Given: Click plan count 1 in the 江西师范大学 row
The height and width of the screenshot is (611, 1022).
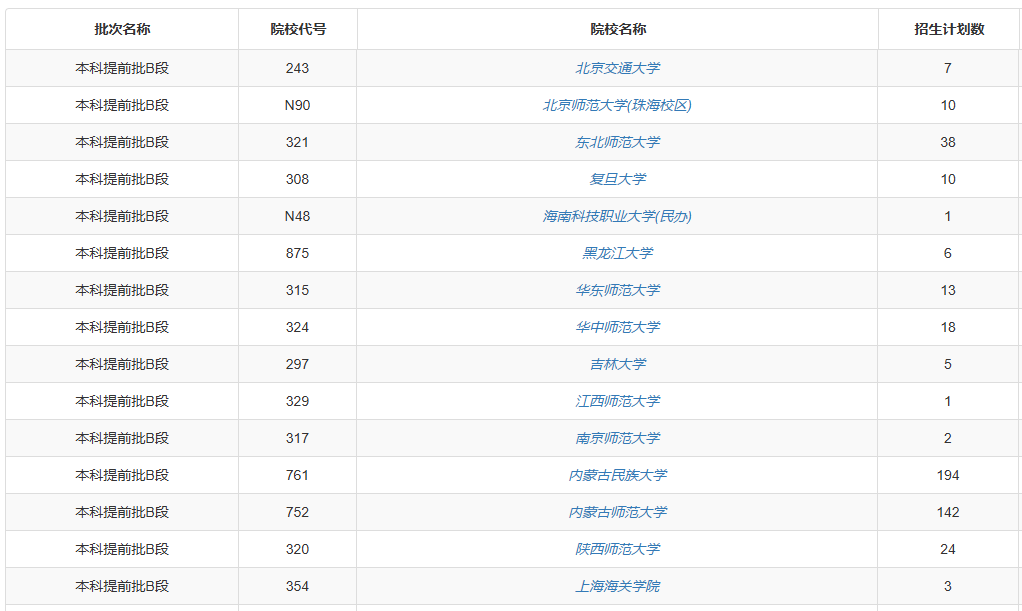Looking at the screenshot, I should [948, 401].
